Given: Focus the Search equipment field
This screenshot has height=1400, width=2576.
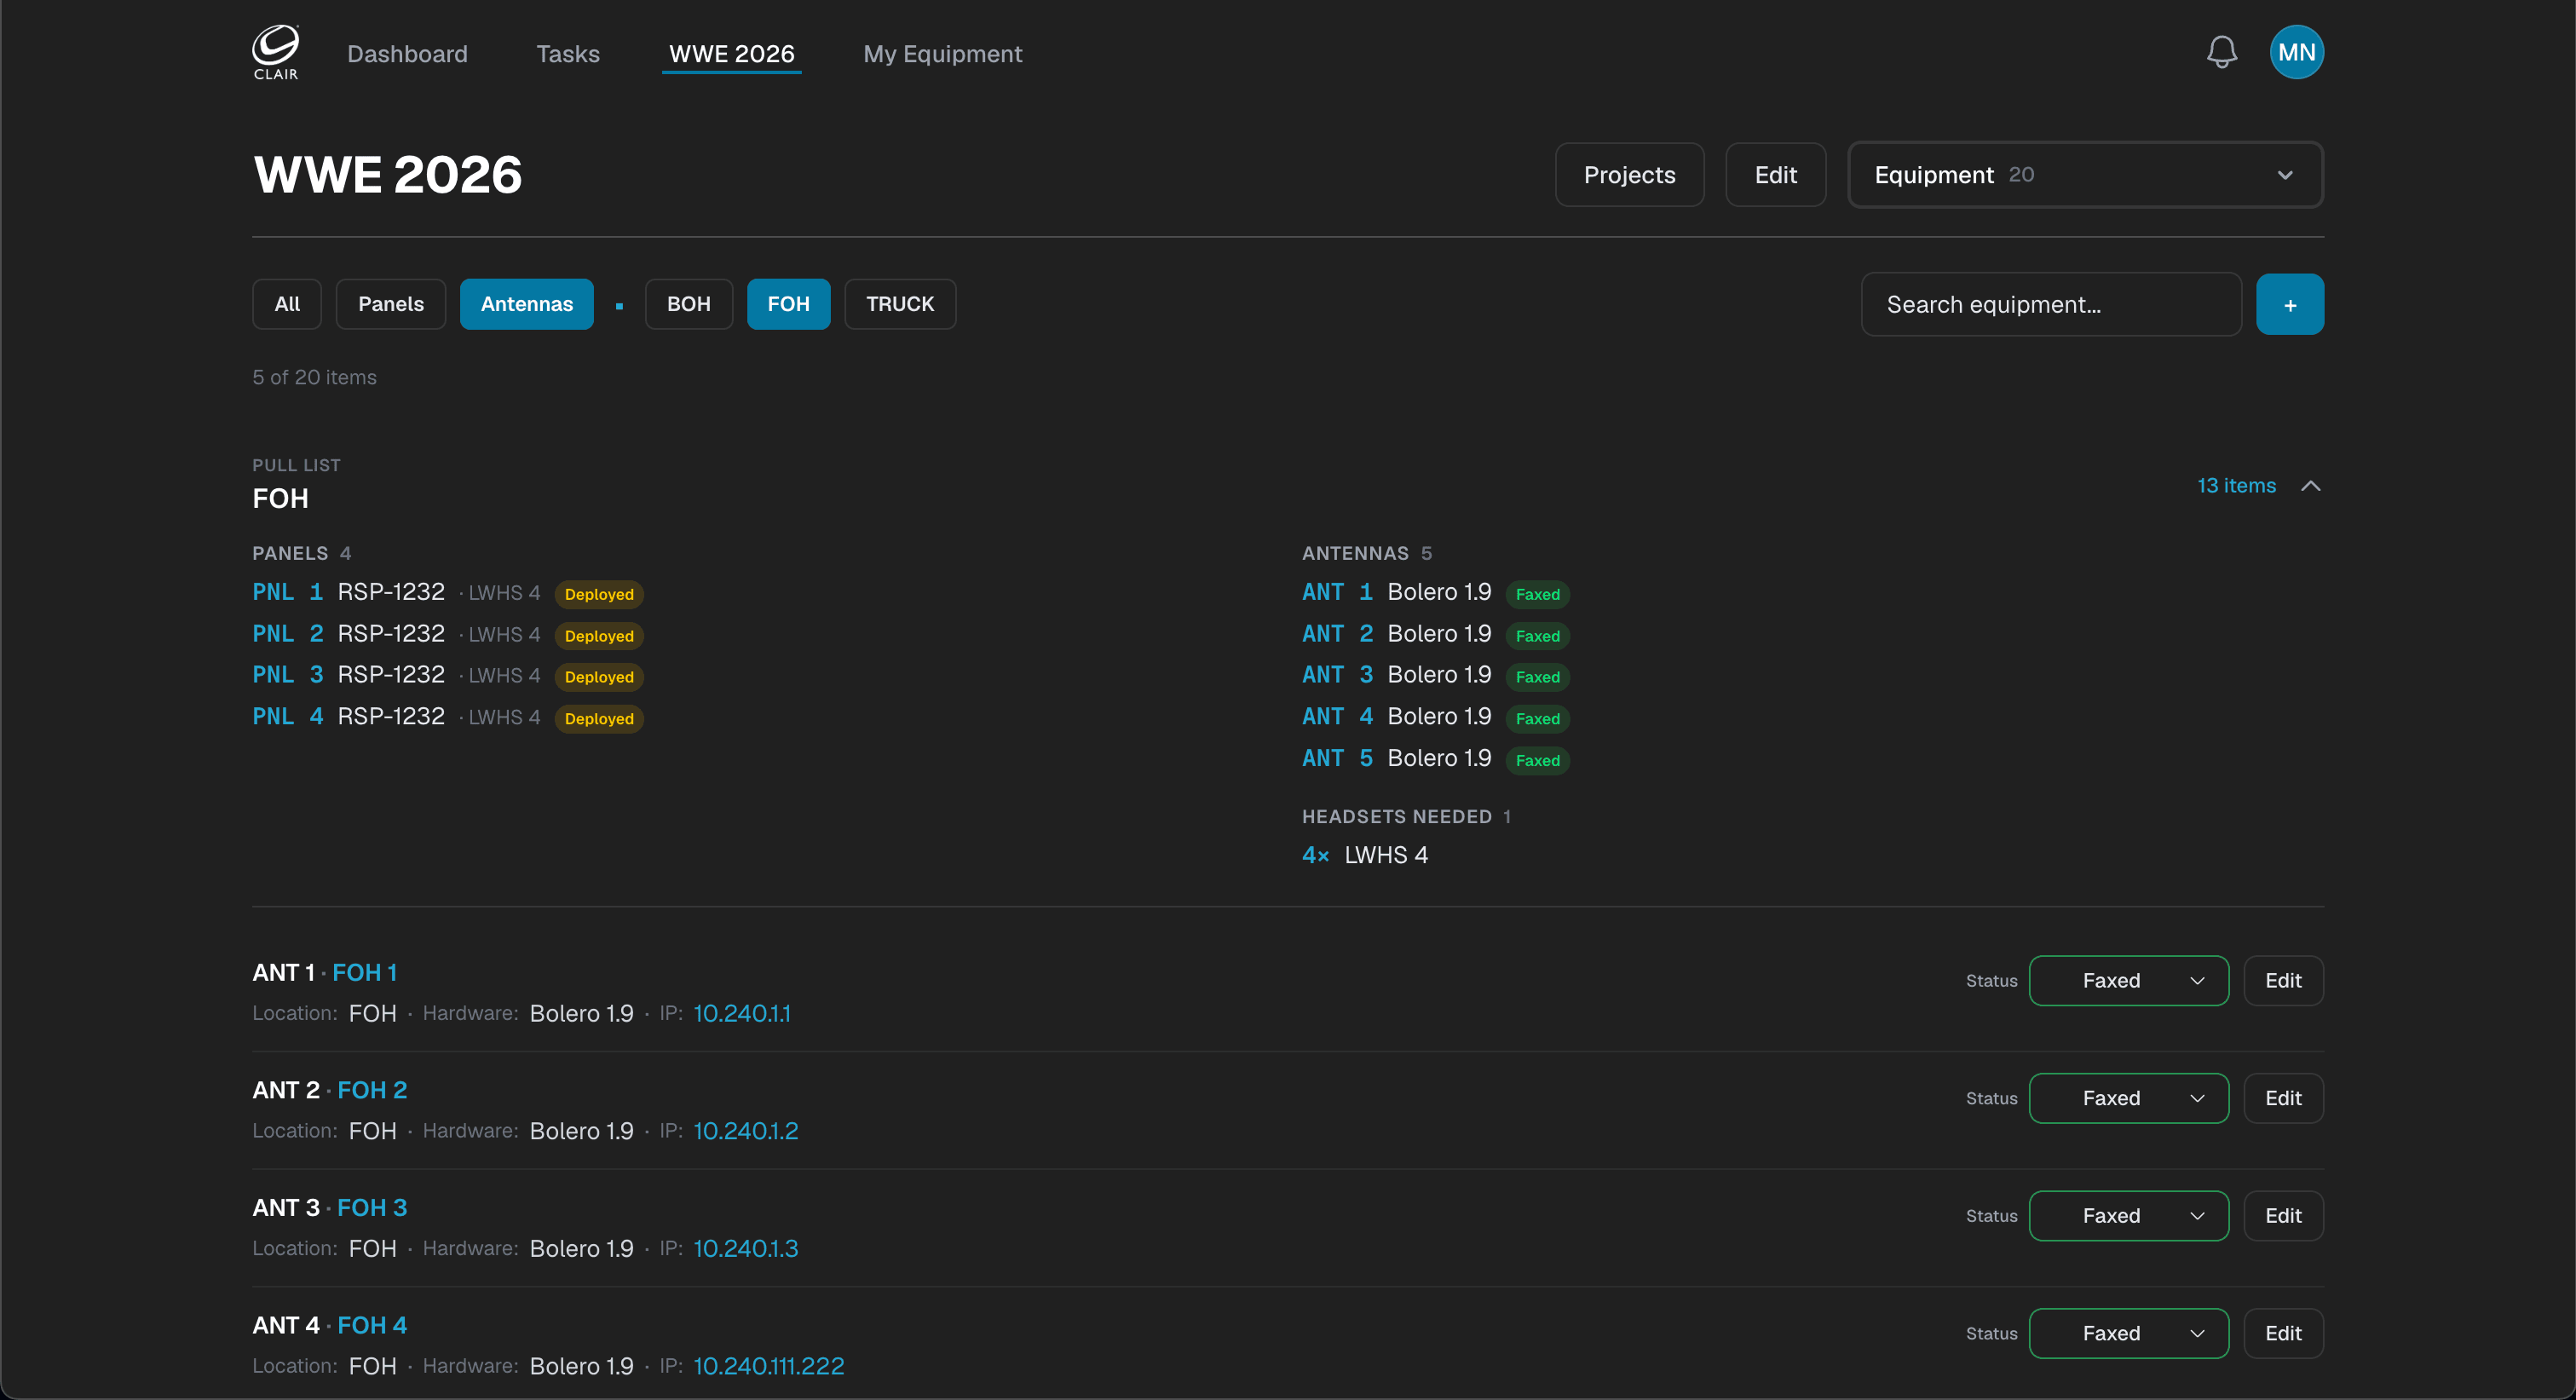Looking at the screenshot, I should tap(2051, 304).
